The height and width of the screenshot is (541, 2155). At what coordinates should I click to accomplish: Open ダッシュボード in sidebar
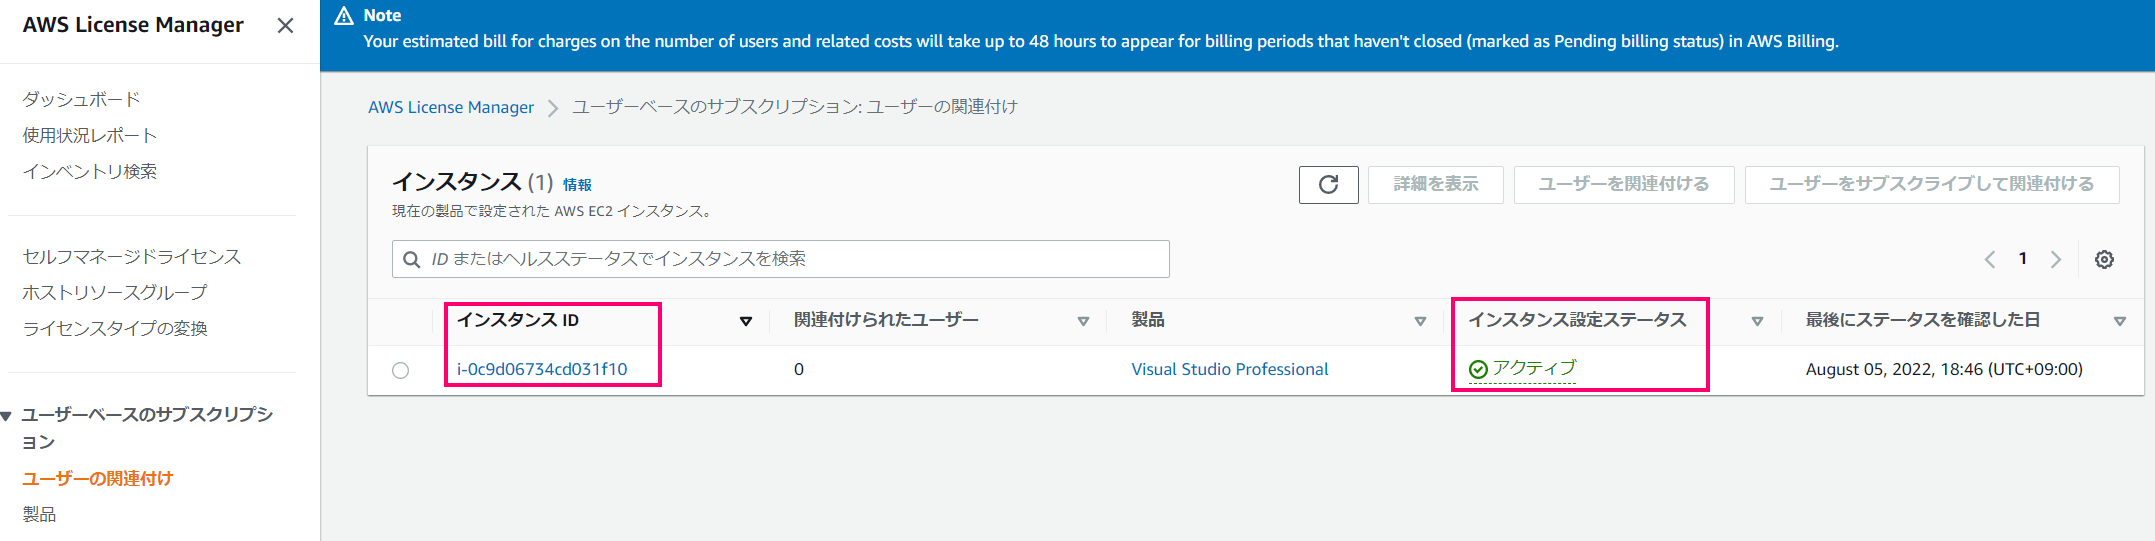pyautogui.click(x=81, y=99)
